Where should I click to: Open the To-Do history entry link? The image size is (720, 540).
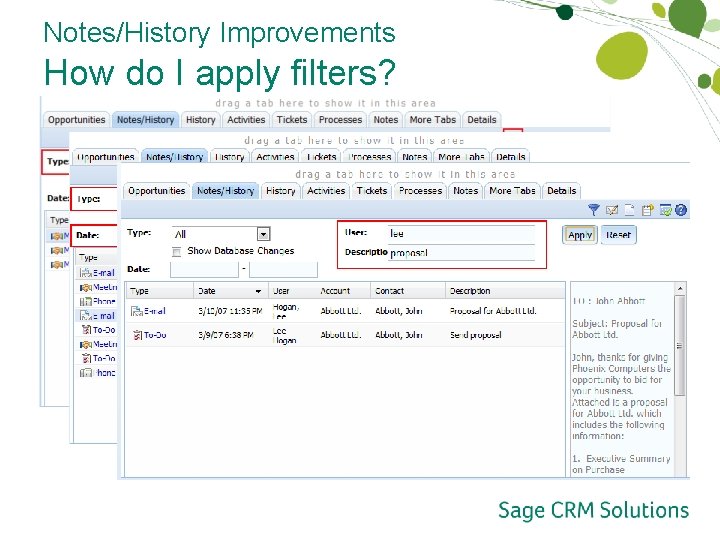point(155,335)
